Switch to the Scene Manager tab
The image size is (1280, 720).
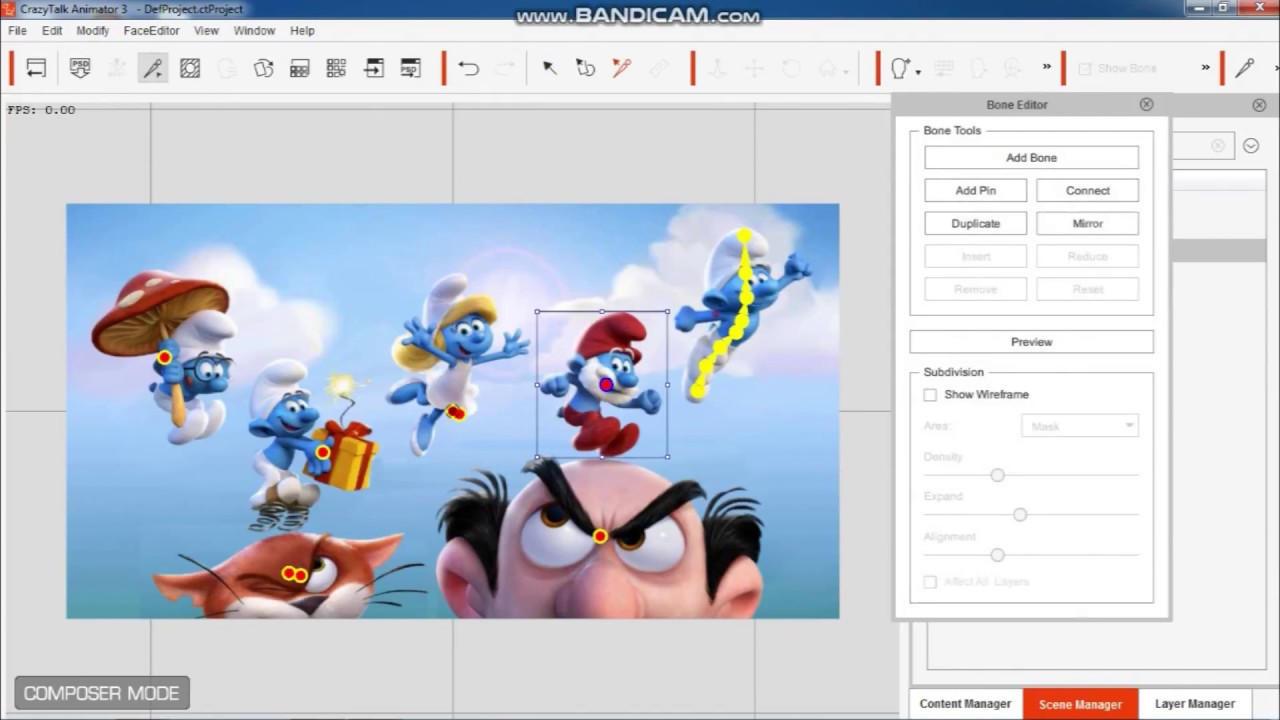pos(1080,704)
